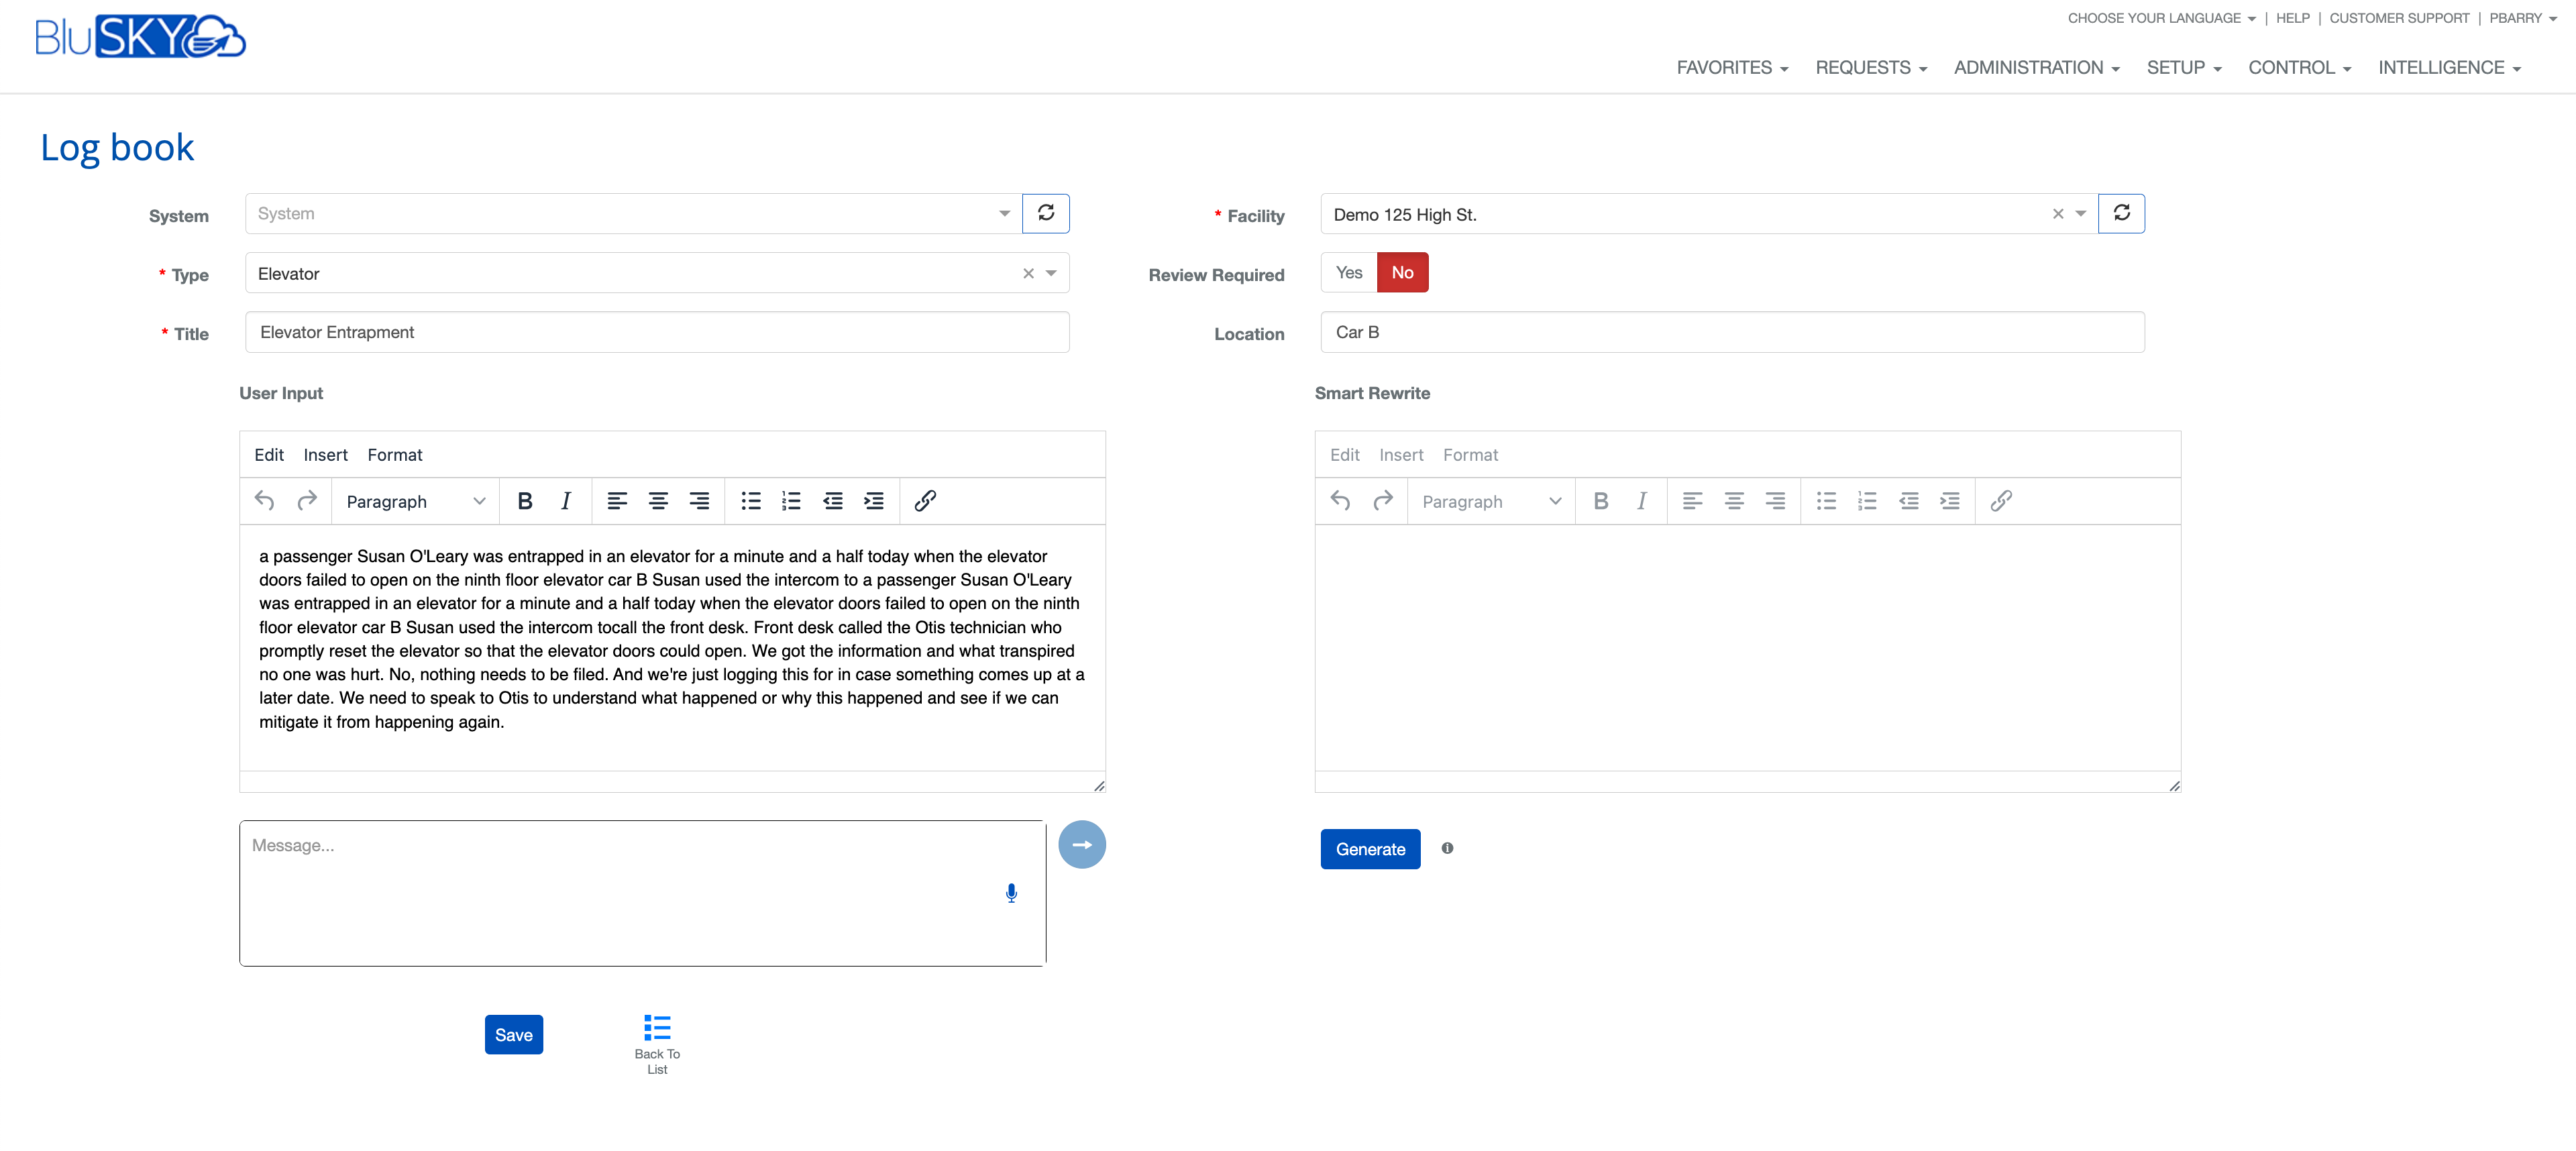The image size is (2576, 1151).
Task: Click the Save button
Action: [513, 1034]
